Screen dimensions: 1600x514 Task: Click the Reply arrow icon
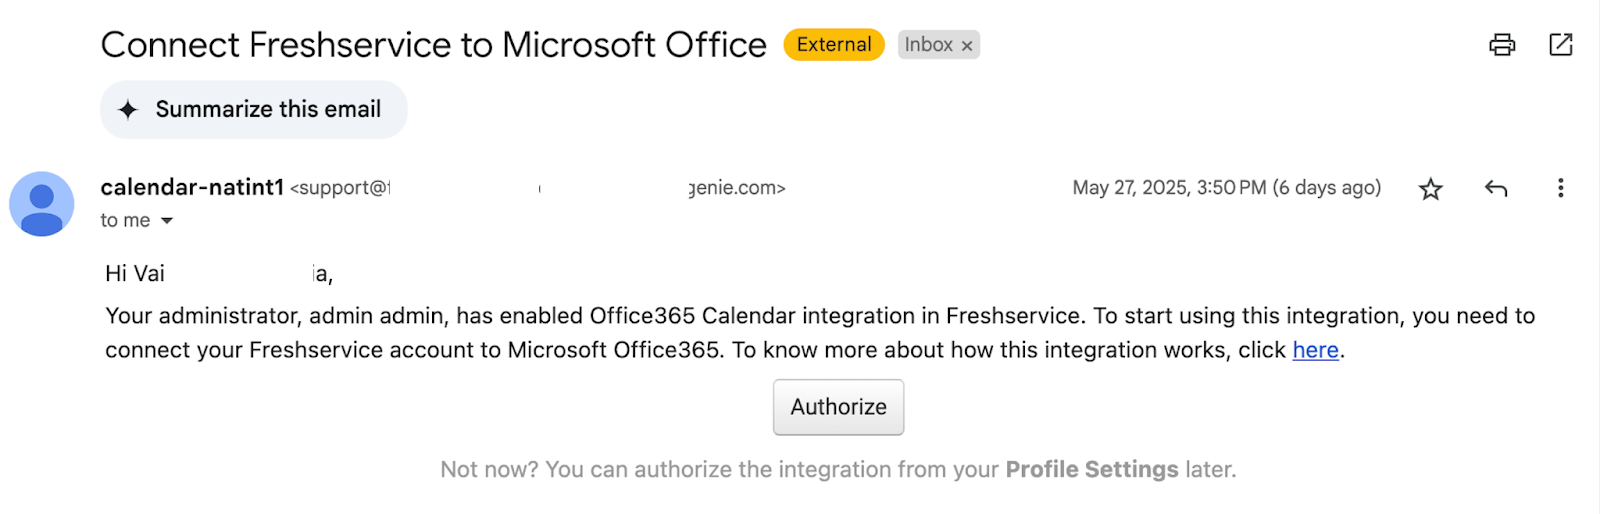1496,188
